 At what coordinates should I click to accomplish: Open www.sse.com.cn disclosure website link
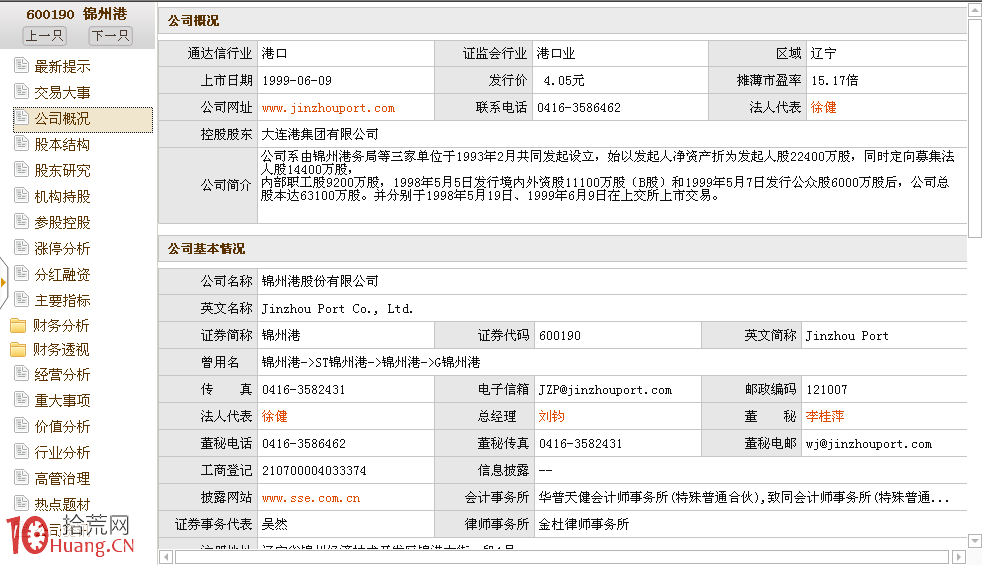[x=311, y=498]
